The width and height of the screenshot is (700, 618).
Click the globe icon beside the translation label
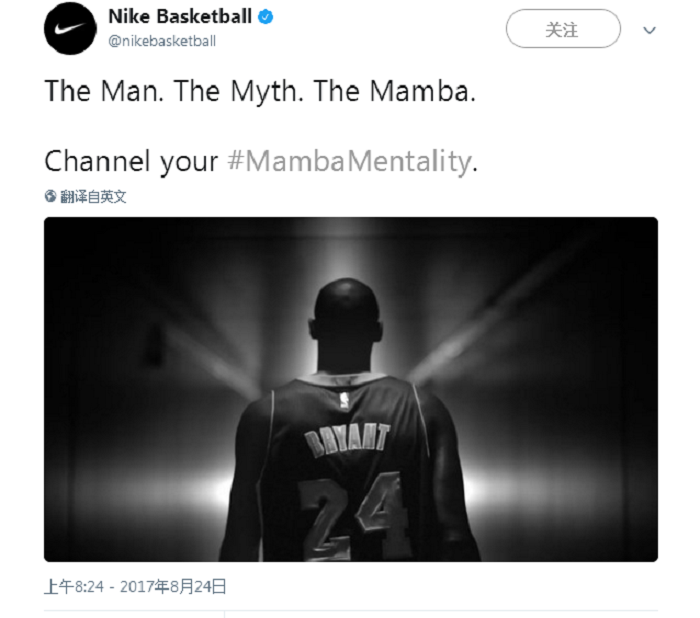click(50, 196)
